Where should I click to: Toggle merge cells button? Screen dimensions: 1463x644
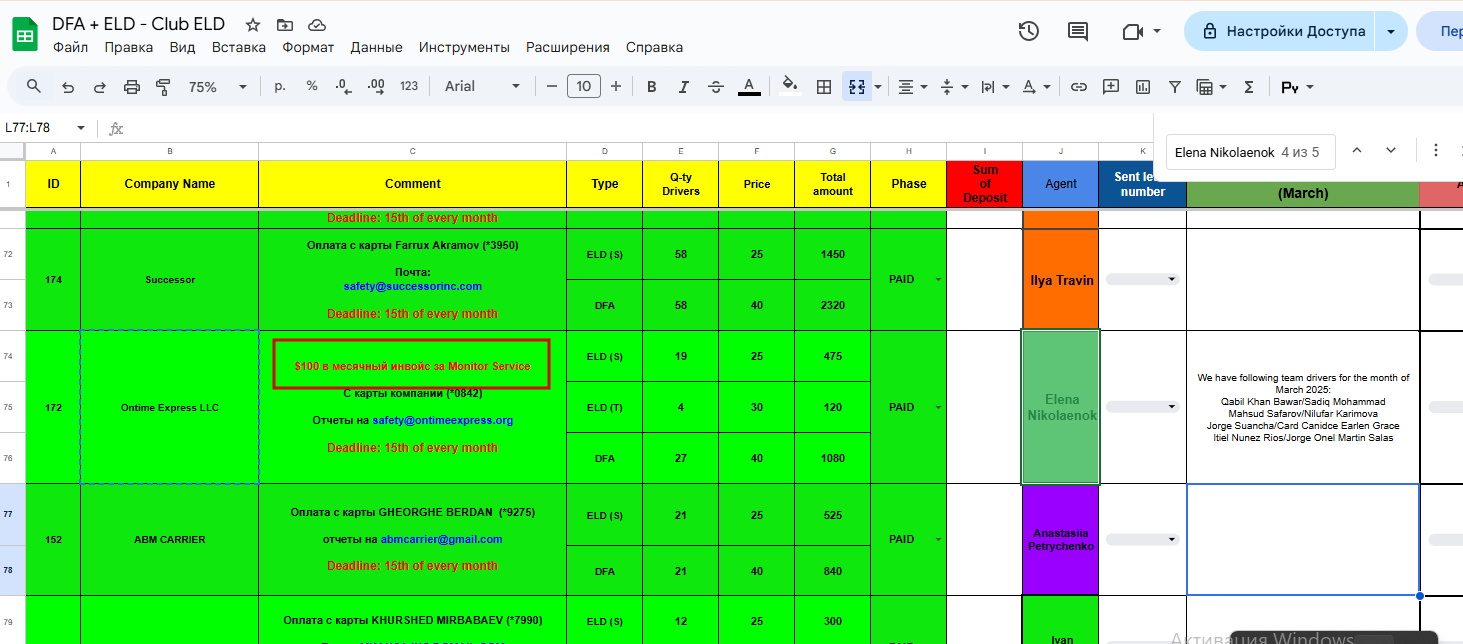click(857, 87)
